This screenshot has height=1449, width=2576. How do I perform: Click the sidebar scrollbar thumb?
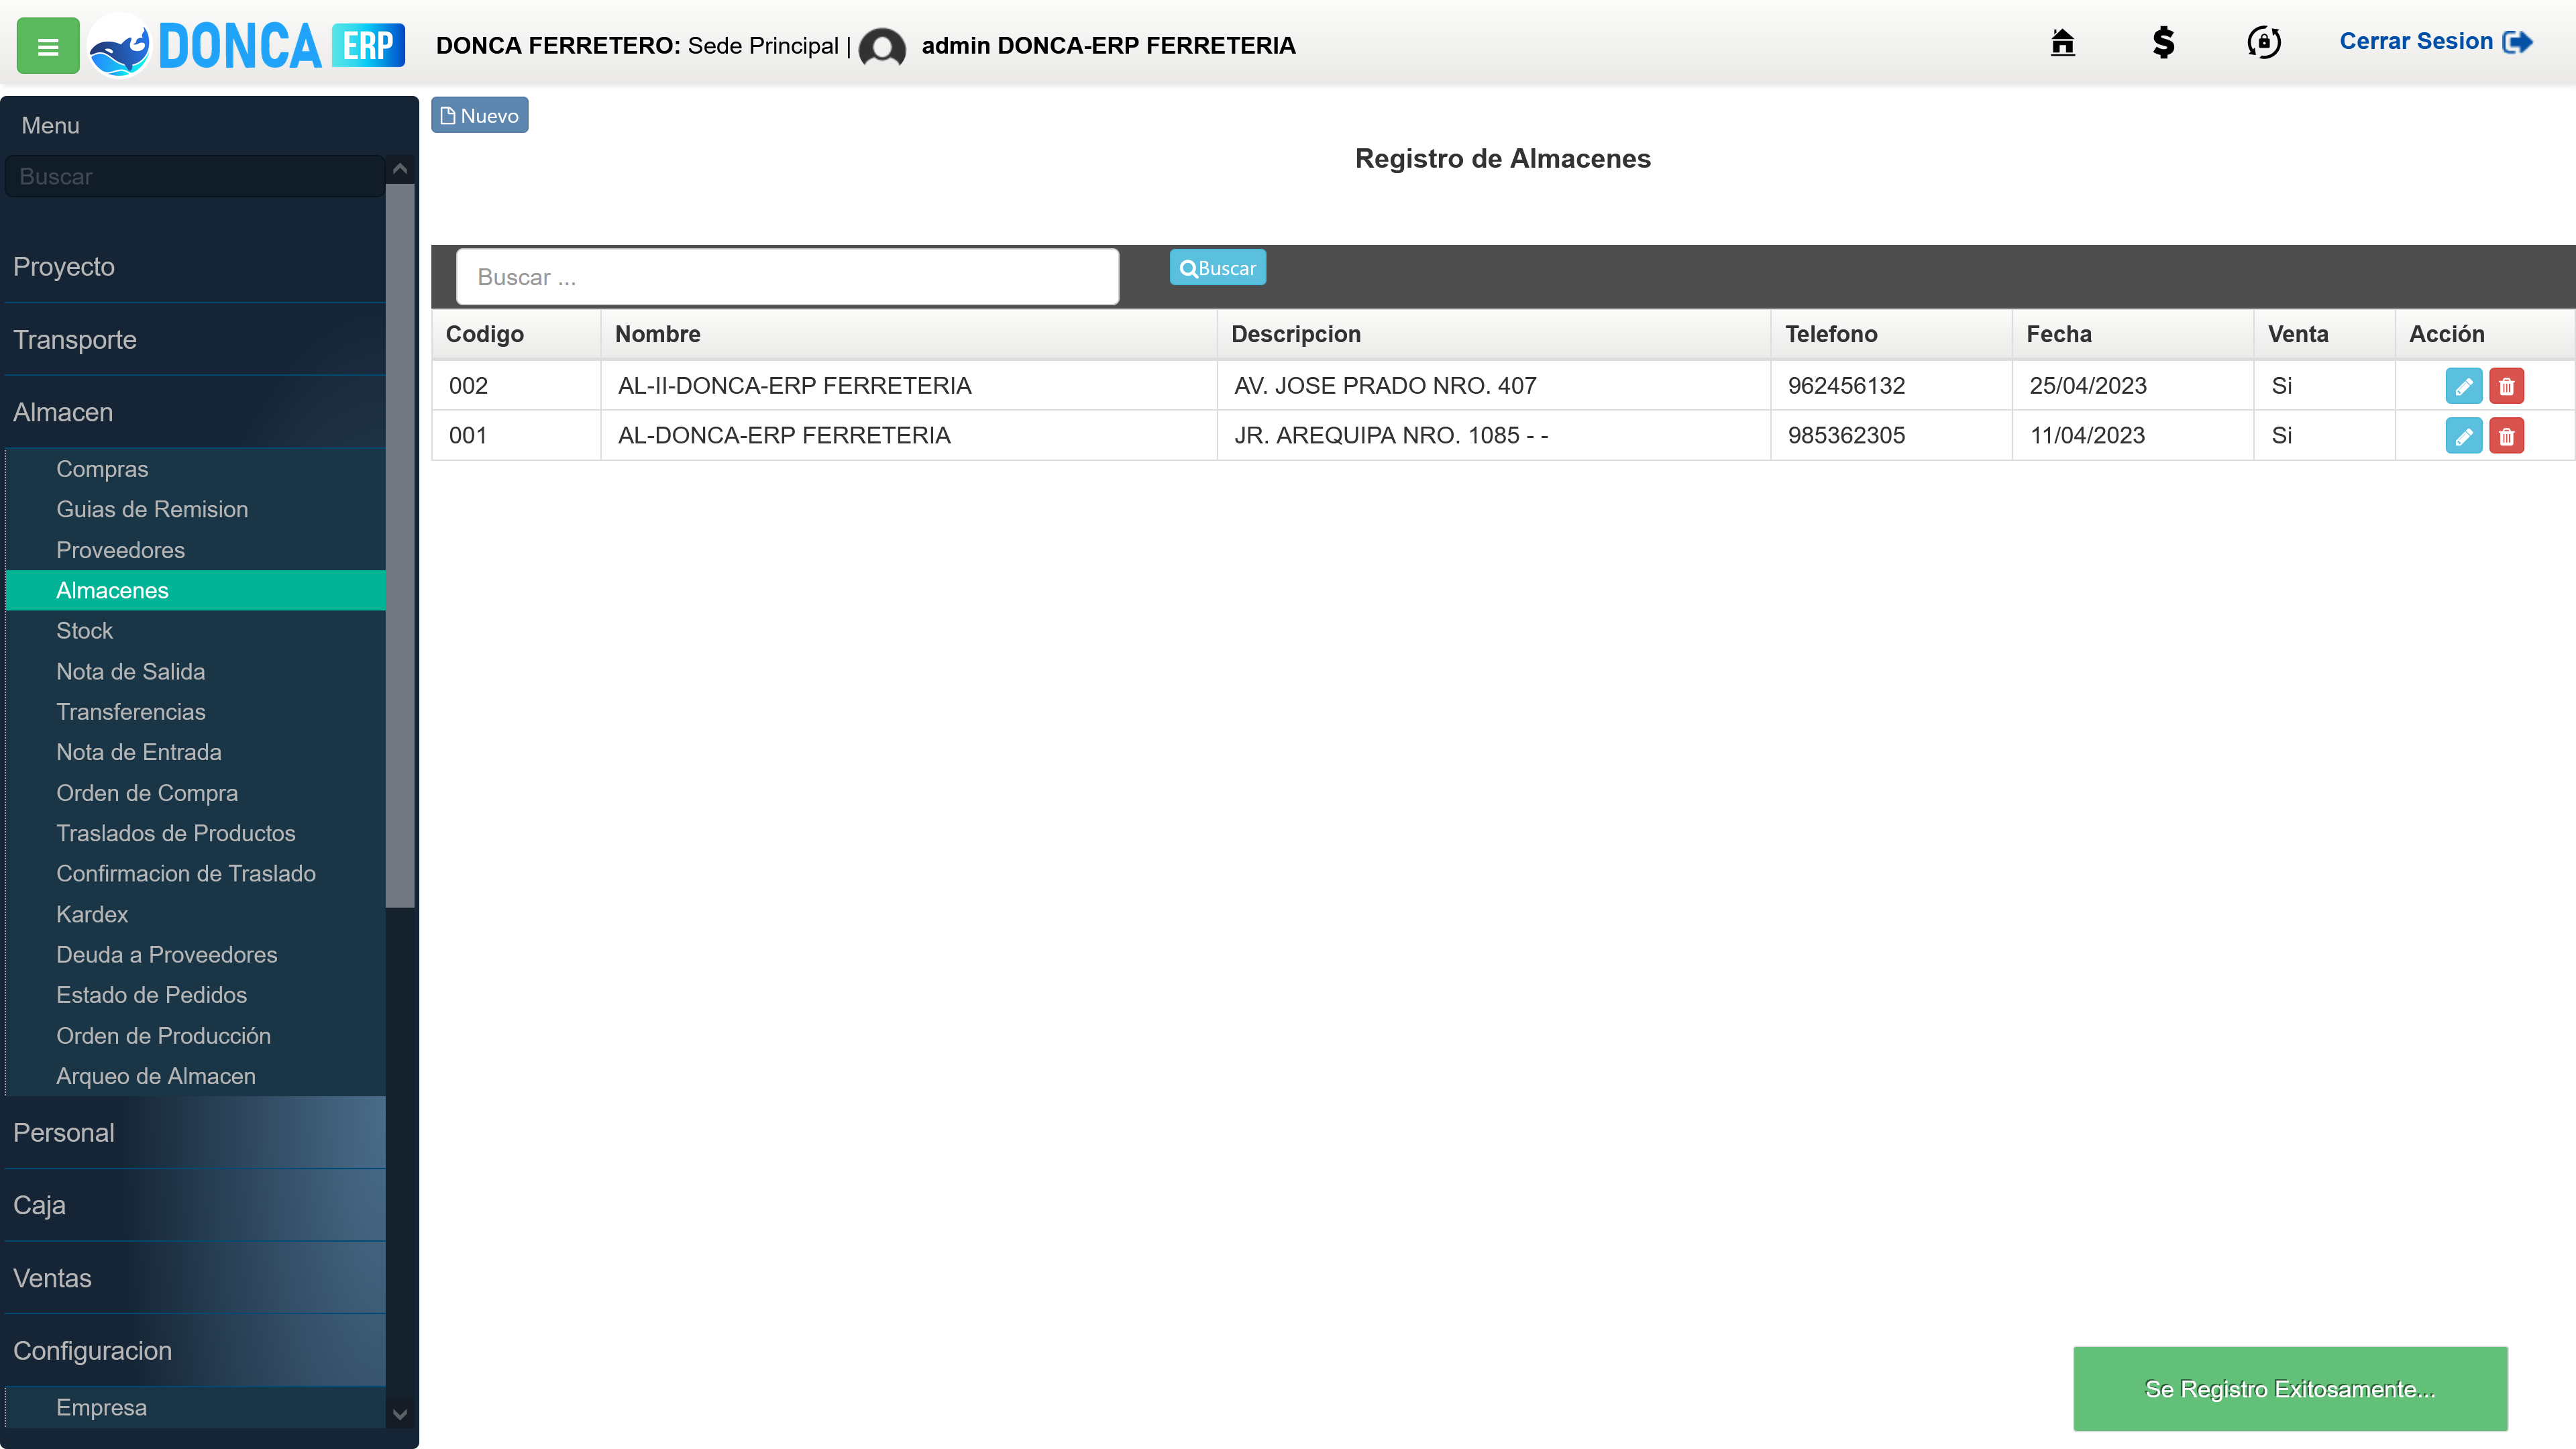coord(400,545)
